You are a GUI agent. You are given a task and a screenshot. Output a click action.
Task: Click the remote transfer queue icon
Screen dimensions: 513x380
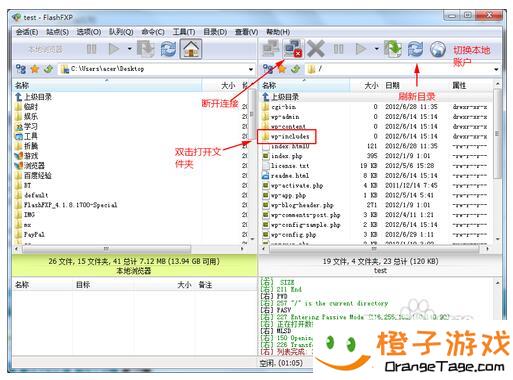click(393, 49)
